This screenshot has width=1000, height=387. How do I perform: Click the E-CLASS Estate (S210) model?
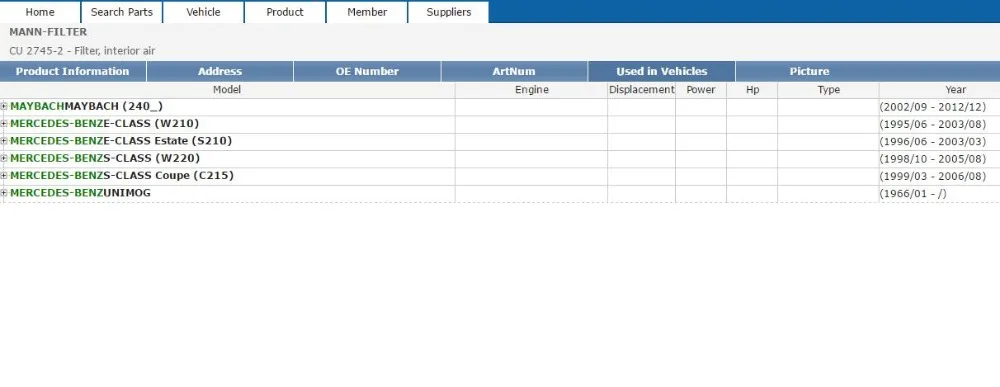(x=121, y=141)
